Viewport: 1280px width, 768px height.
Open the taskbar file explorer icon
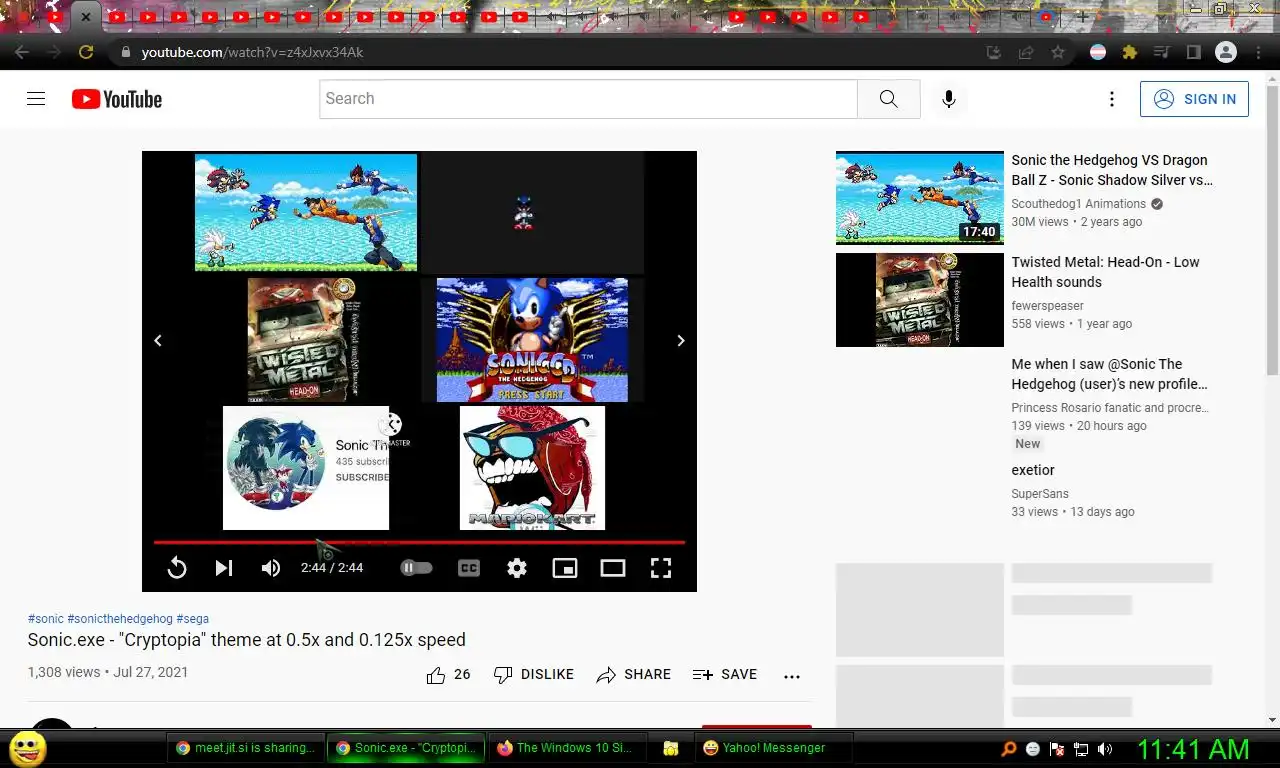click(671, 748)
